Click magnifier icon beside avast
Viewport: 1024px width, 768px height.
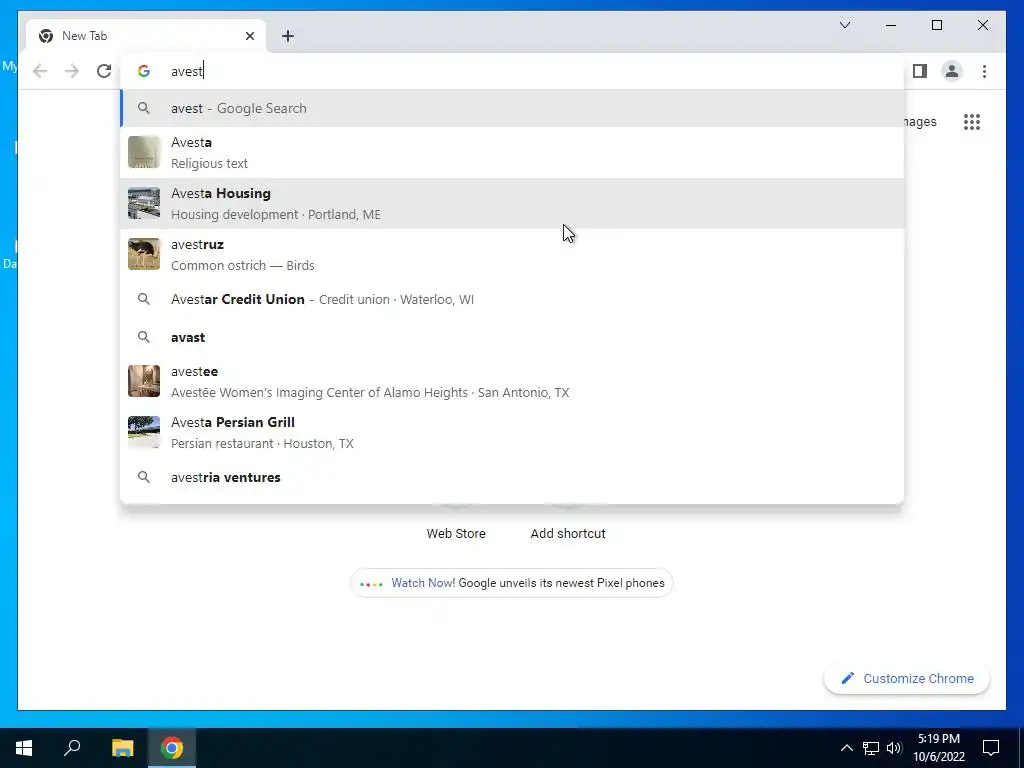click(x=144, y=337)
